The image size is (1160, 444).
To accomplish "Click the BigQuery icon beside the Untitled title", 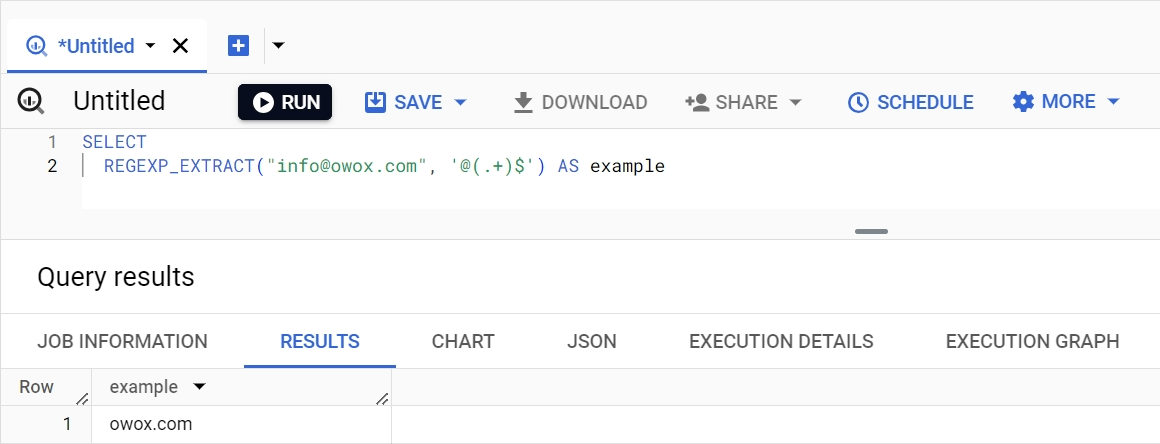I will pos(31,101).
